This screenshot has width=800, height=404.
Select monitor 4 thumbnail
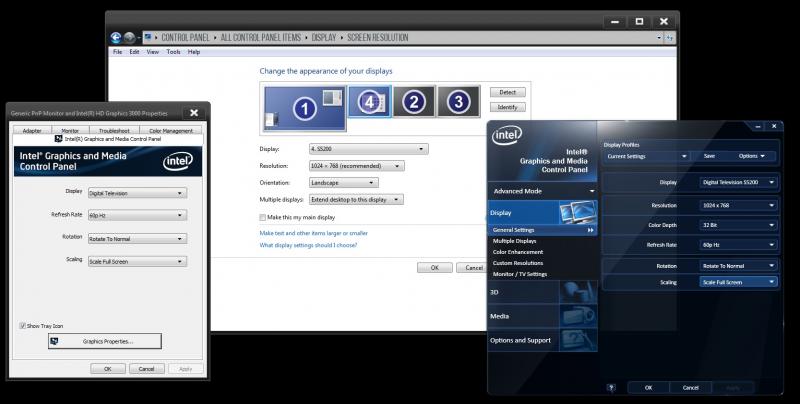pos(369,102)
